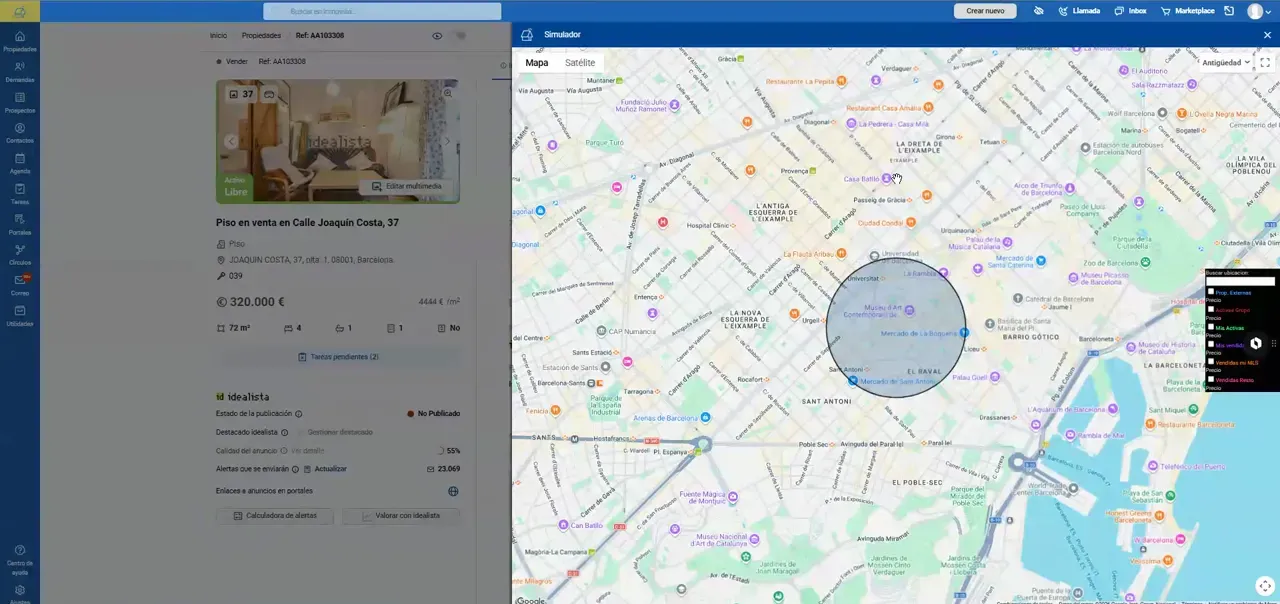The image size is (1280, 604).
Task: Check the Activas Grupo checkbox
Action: pyautogui.click(x=1211, y=309)
